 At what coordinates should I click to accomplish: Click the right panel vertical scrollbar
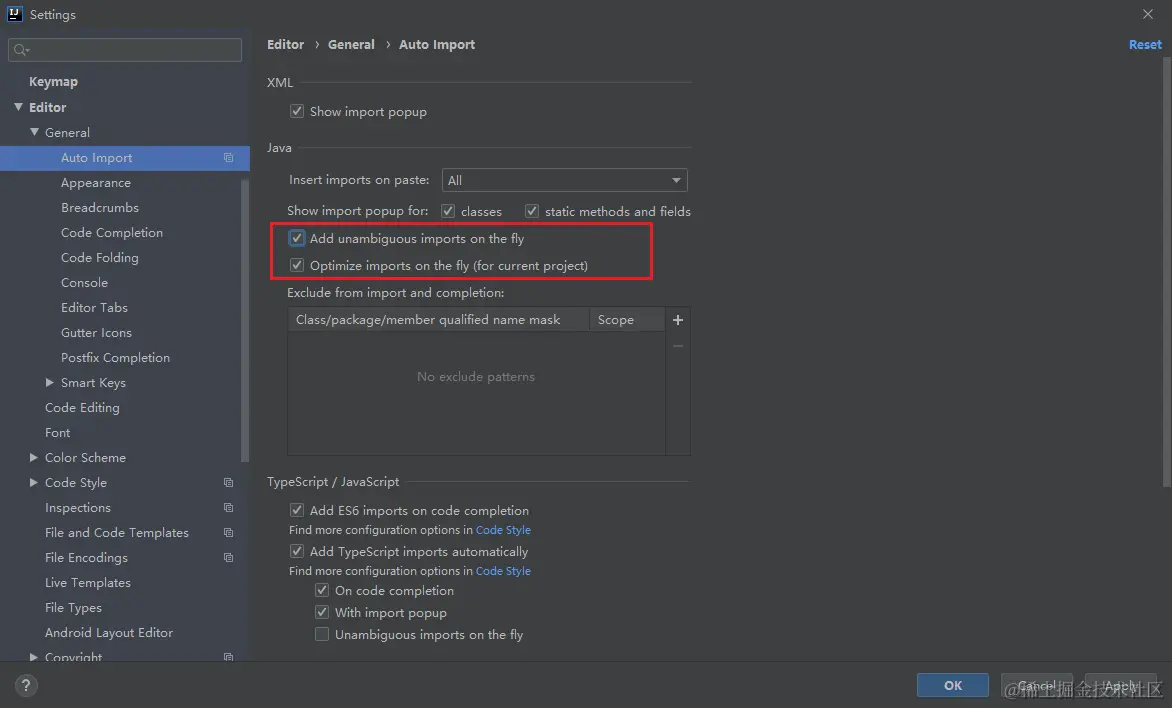point(1167,272)
